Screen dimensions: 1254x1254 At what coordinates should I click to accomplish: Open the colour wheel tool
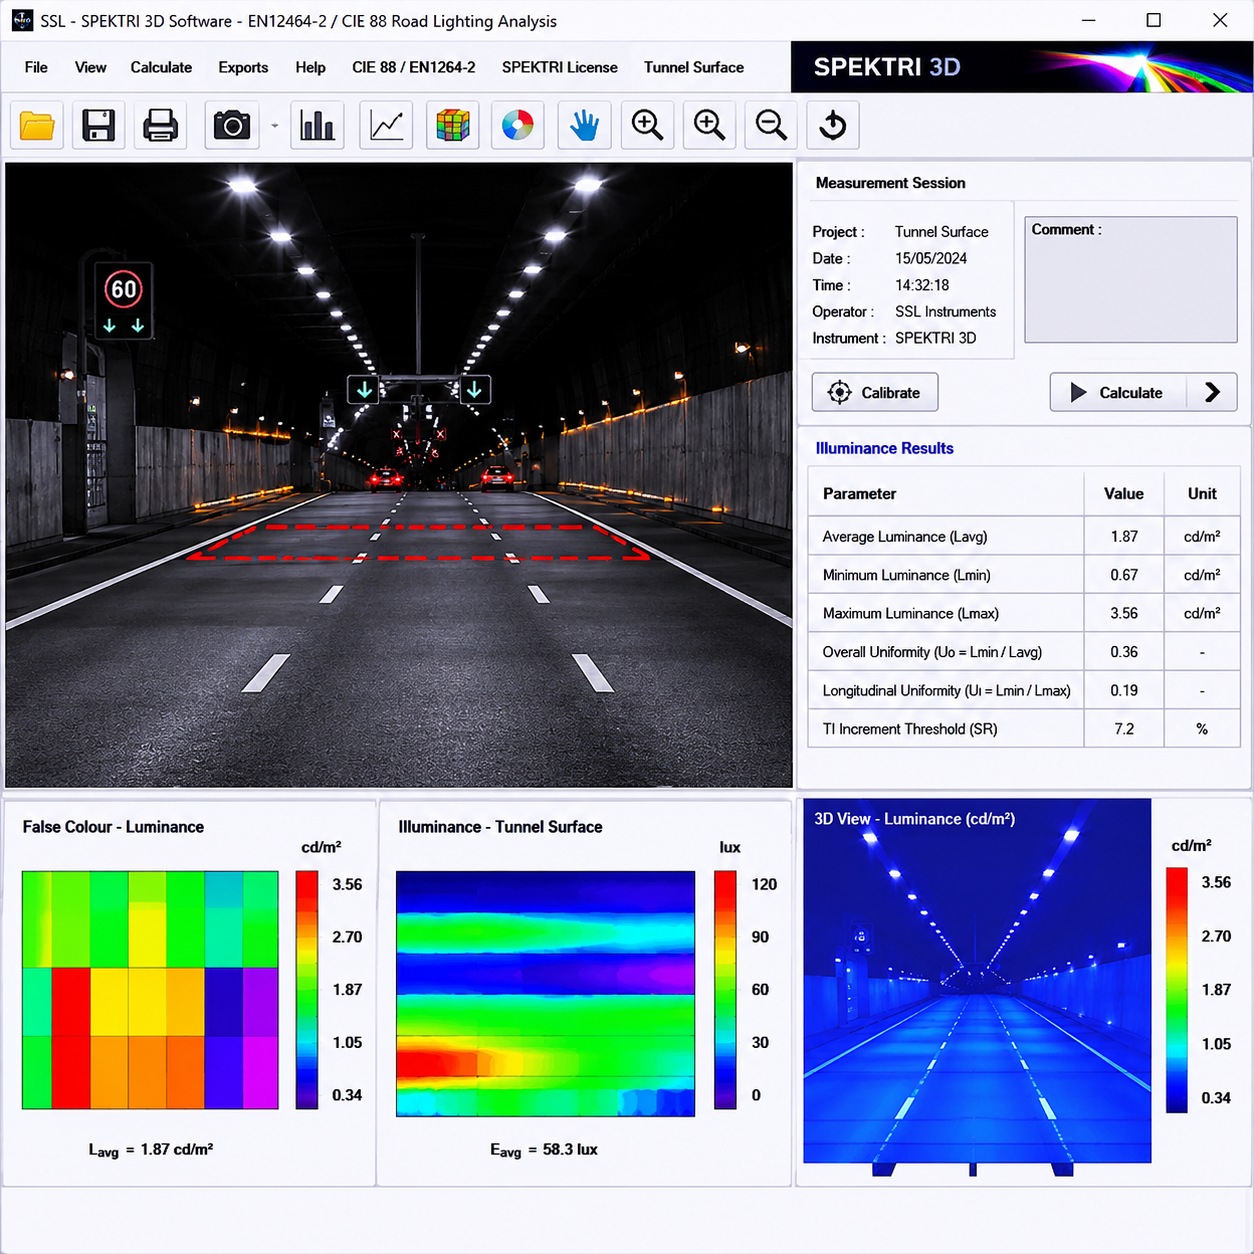coord(518,125)
